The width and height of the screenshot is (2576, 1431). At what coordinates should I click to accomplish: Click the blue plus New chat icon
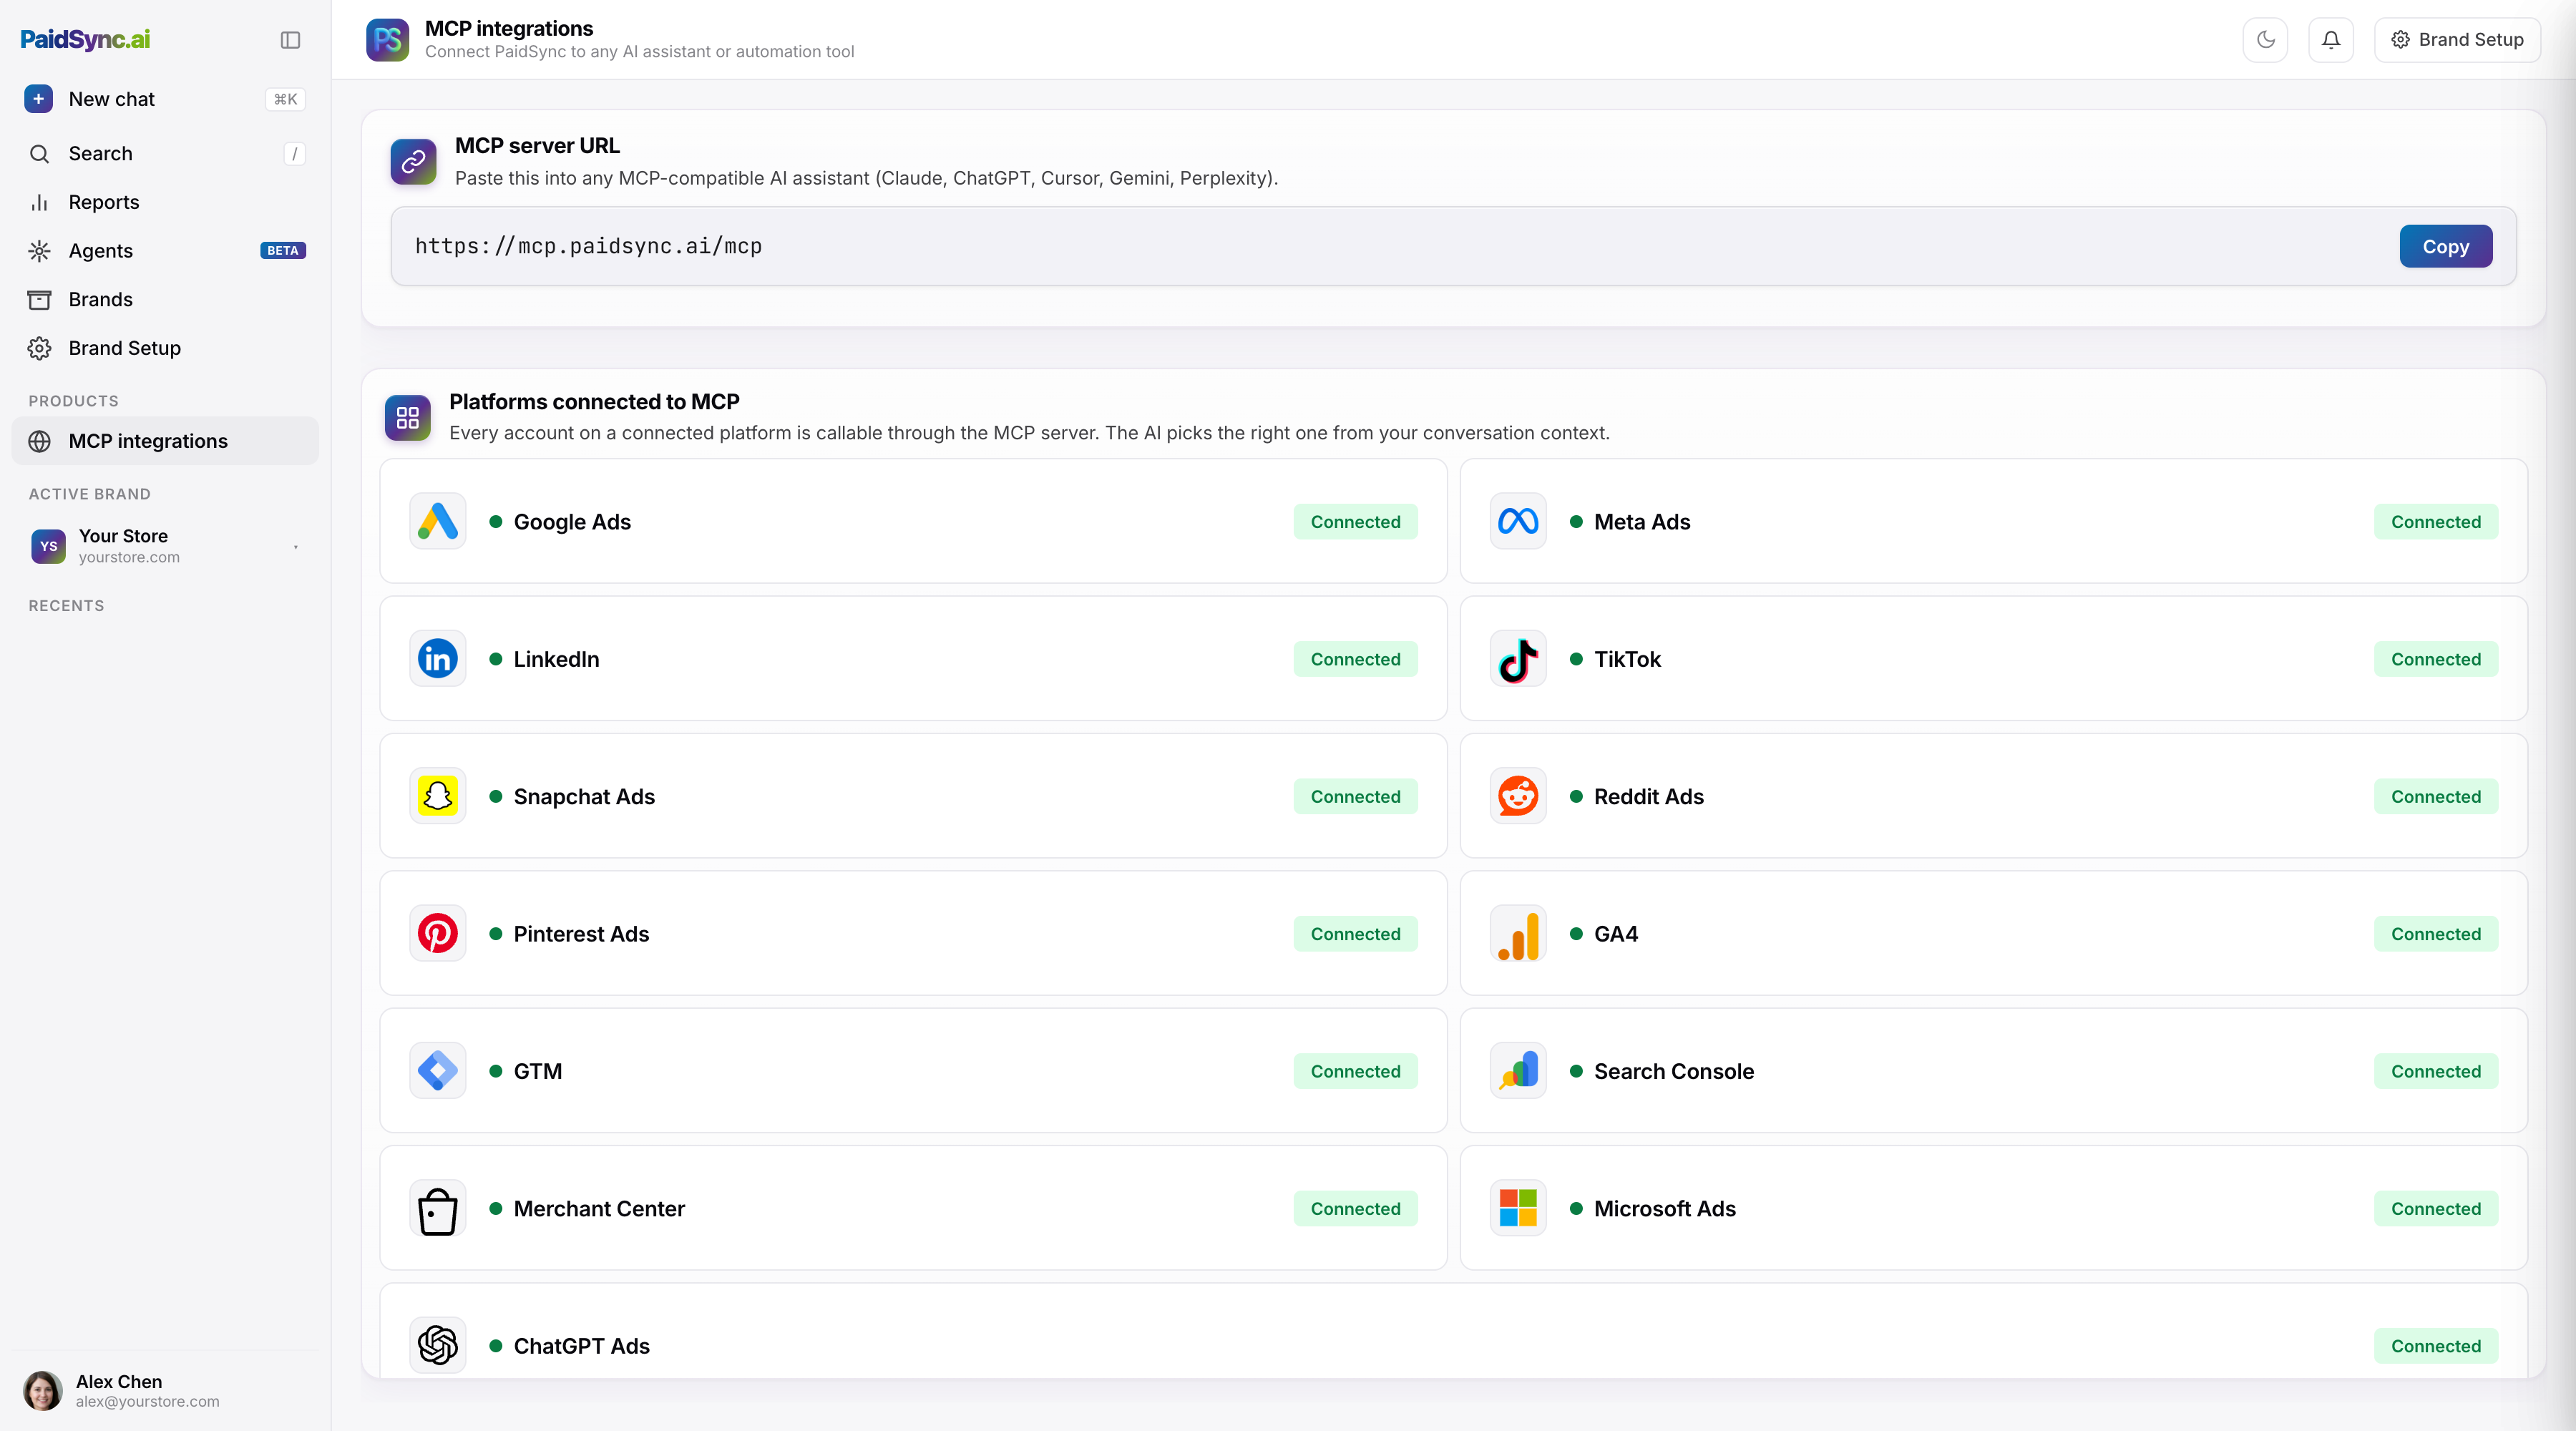[39, 99]
